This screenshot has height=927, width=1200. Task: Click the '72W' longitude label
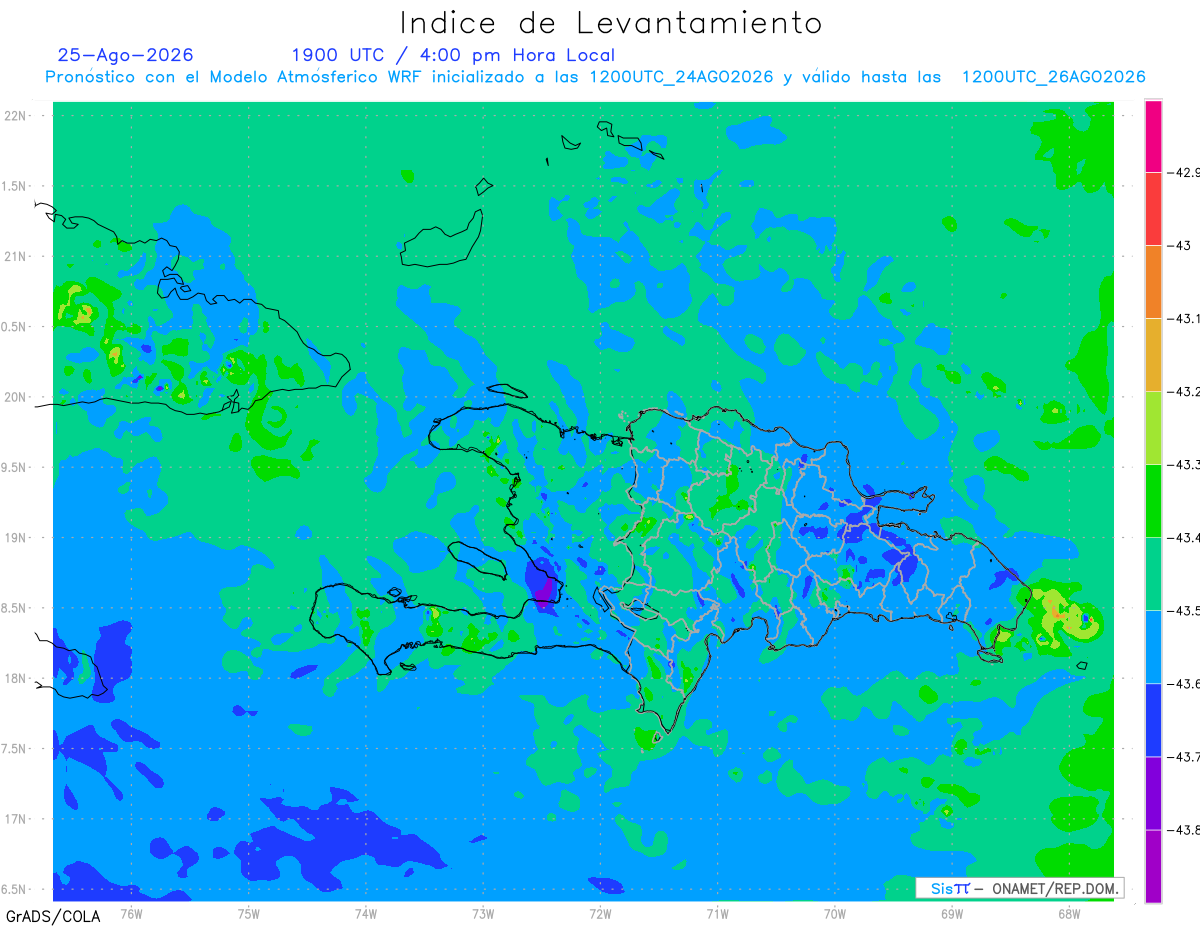tap(600, 913)
